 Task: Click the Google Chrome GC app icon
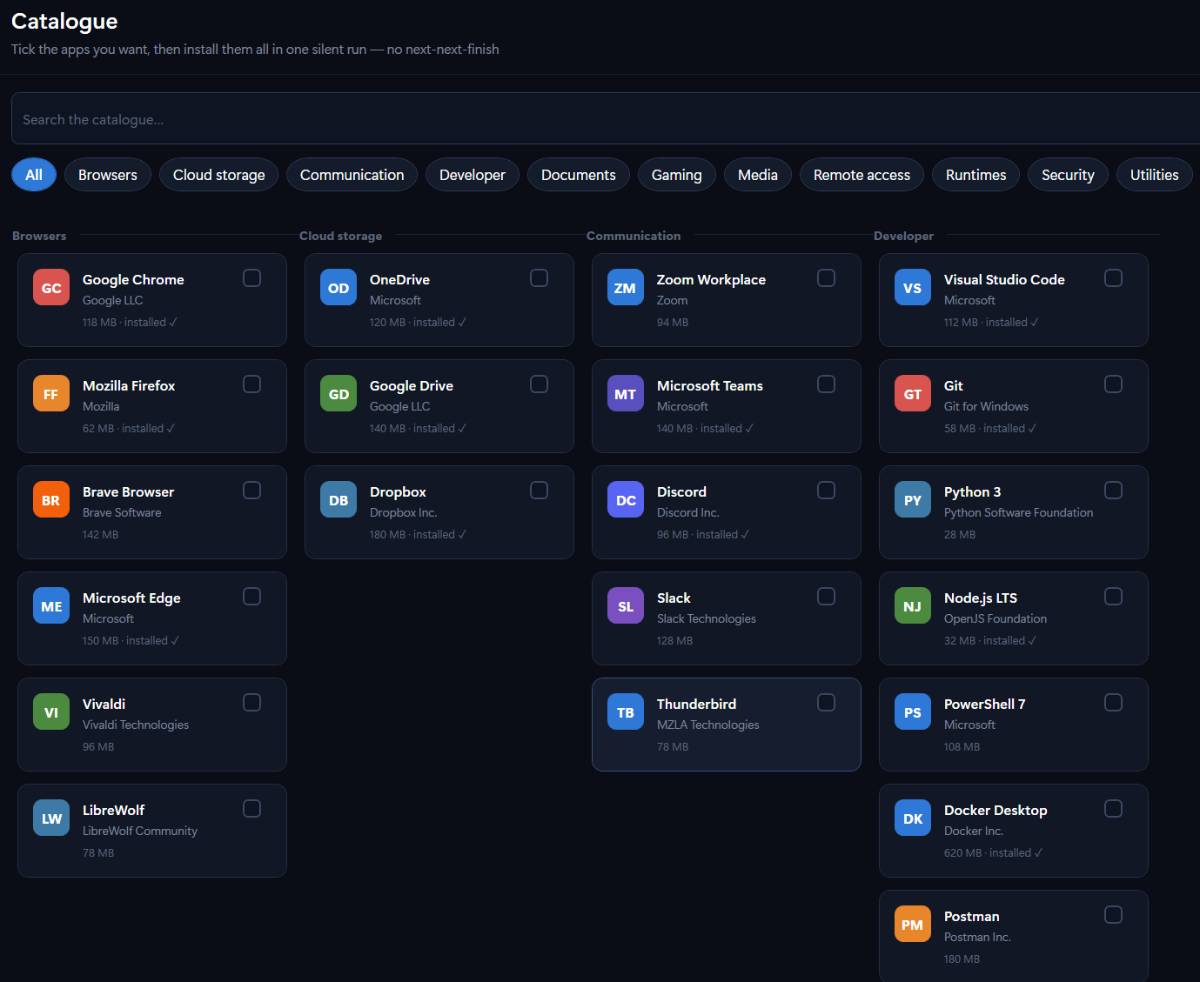coord(51,288)
